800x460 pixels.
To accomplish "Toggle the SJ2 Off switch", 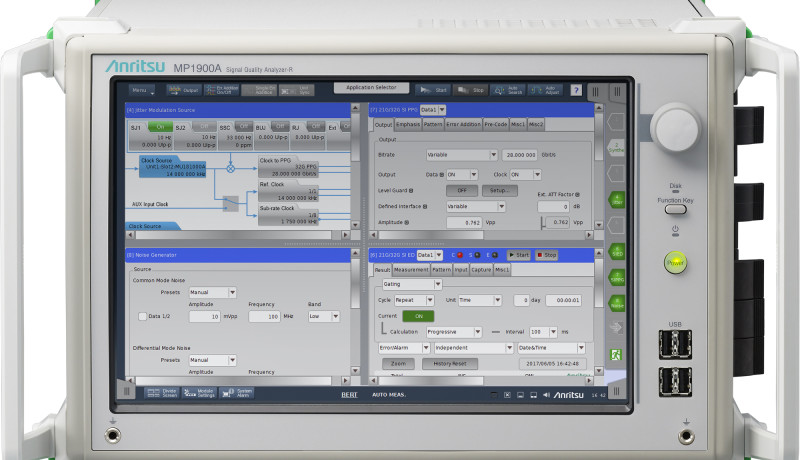I will coord(204,126).
